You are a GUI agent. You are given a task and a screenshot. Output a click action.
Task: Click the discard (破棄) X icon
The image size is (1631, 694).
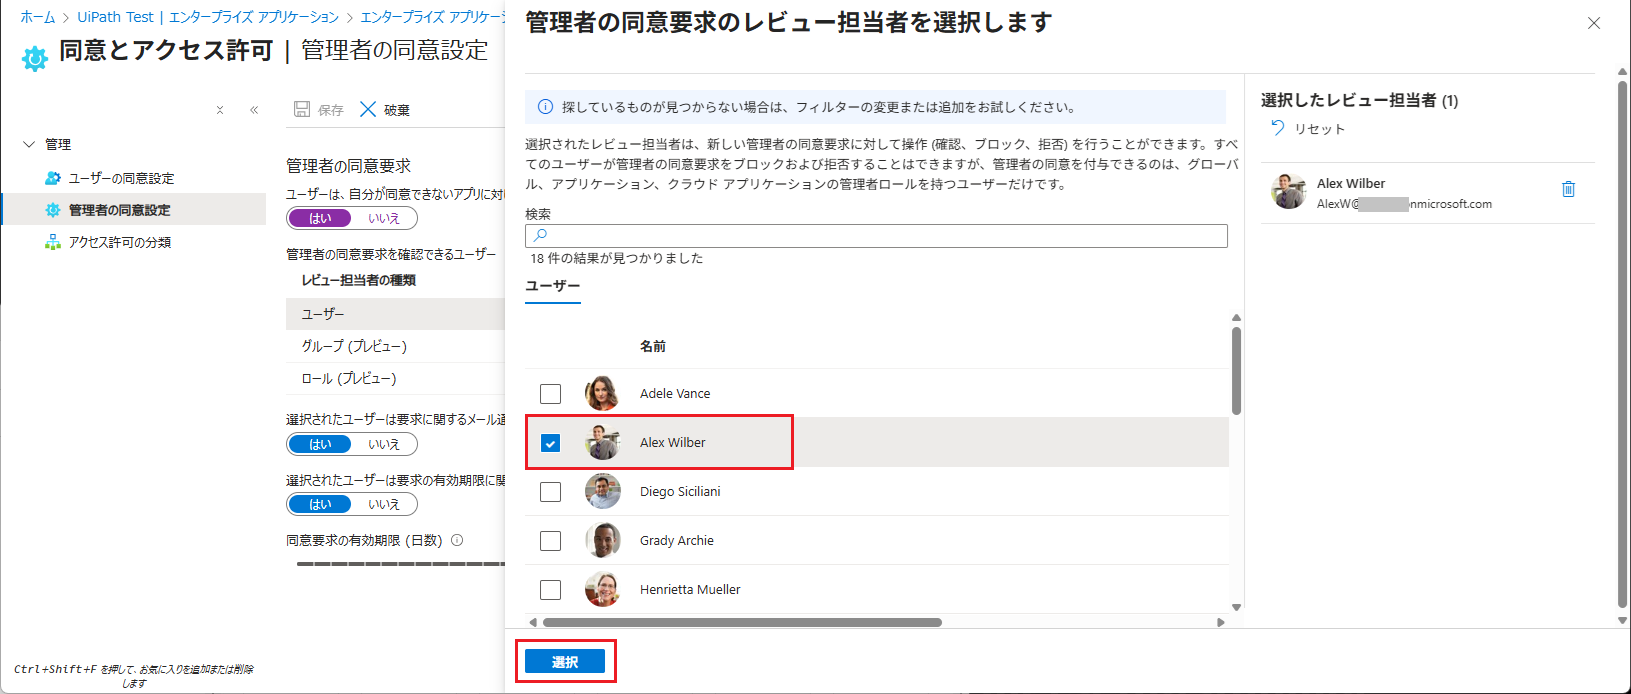pos(368,109)
